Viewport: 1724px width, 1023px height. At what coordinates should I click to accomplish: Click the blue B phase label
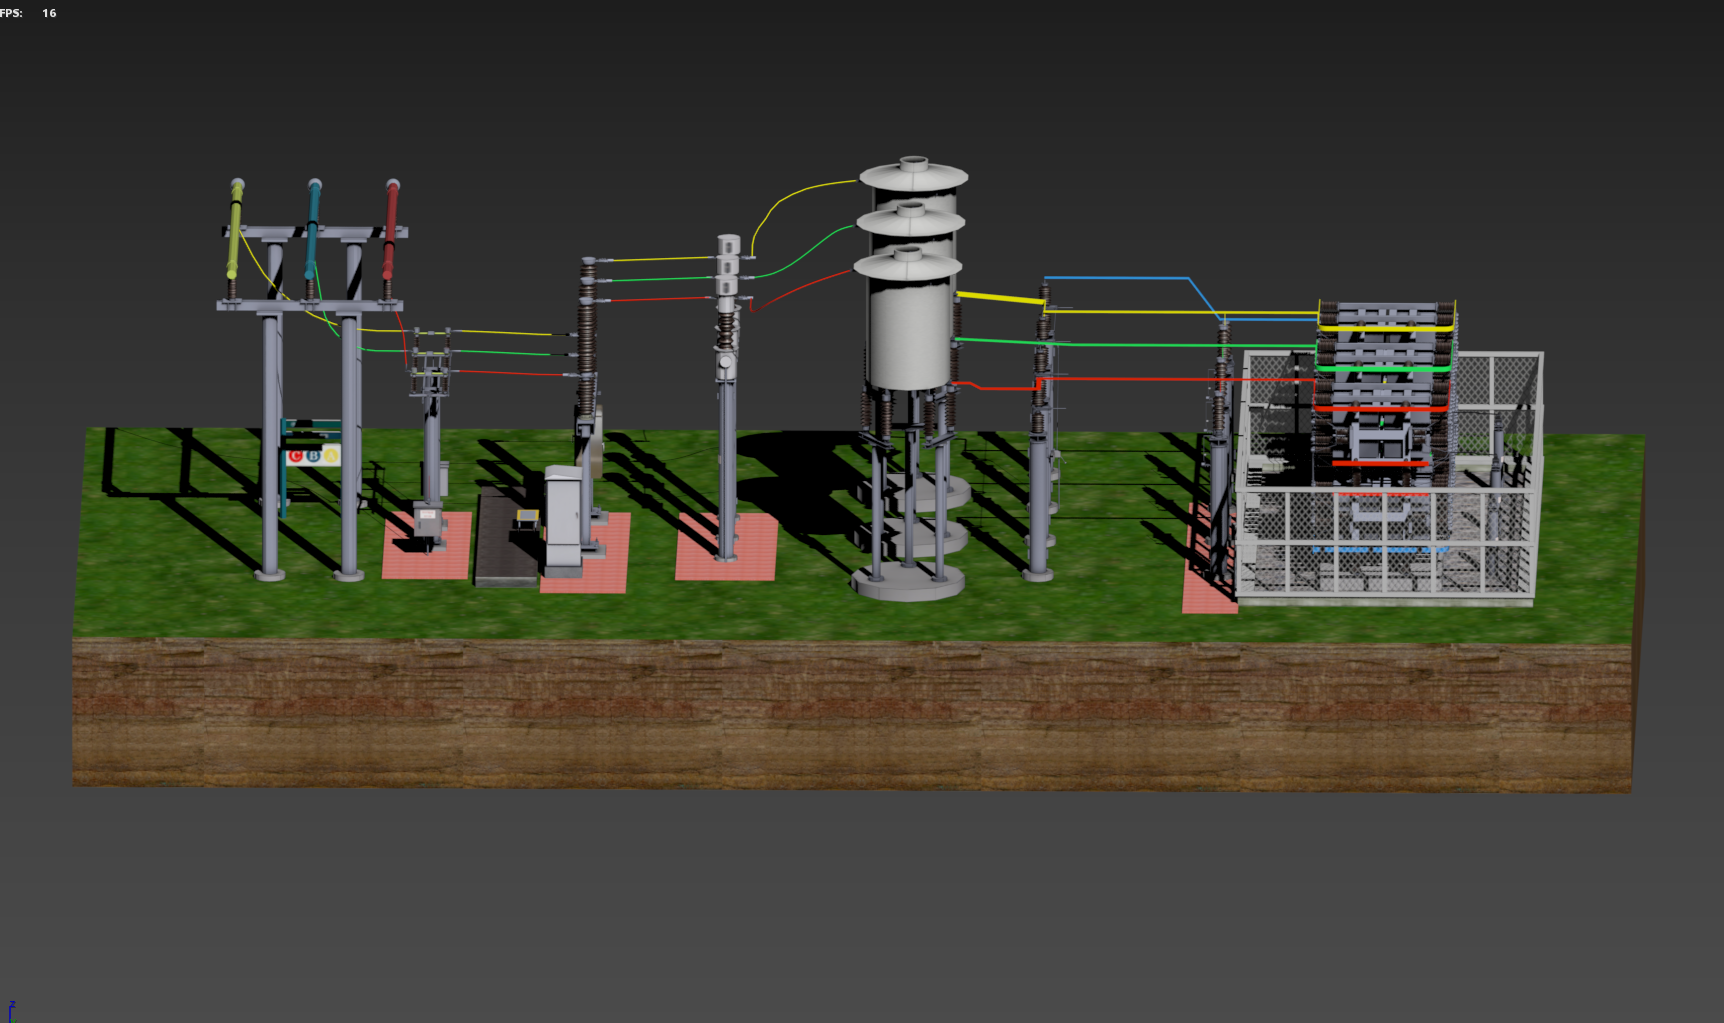(313, 457)
